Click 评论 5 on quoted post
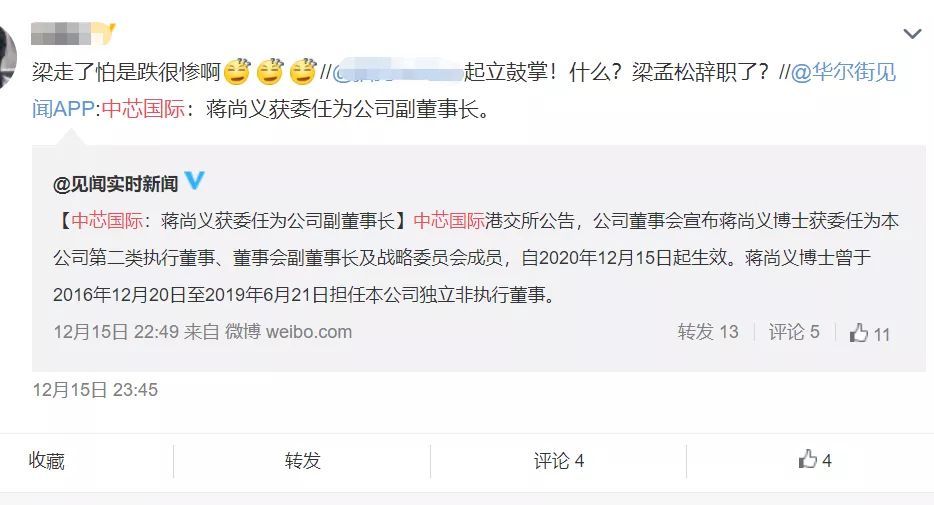934x505 pixels. click(x=794, y=332)
